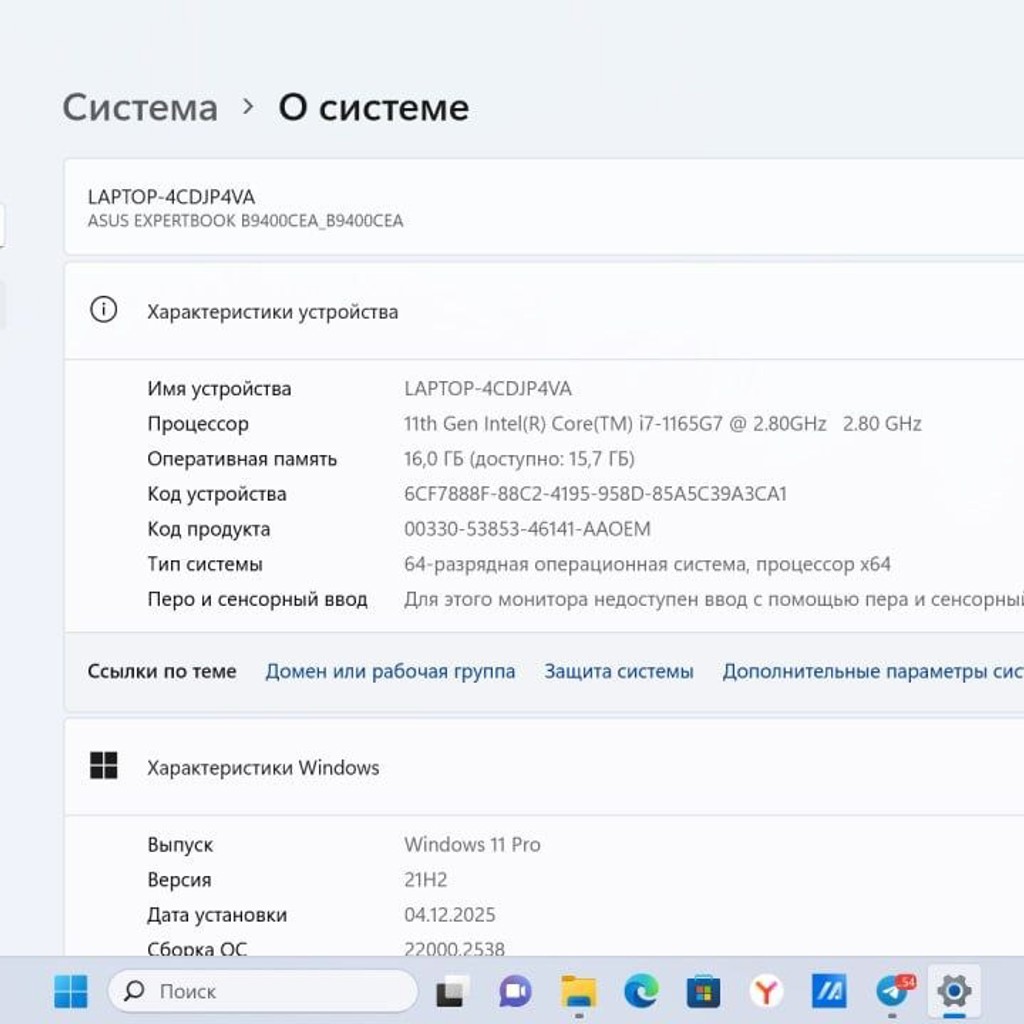Open the Домен или рабочая группа link
The width and height of the screenshot is (1024, 1024).
pos(390,671)
